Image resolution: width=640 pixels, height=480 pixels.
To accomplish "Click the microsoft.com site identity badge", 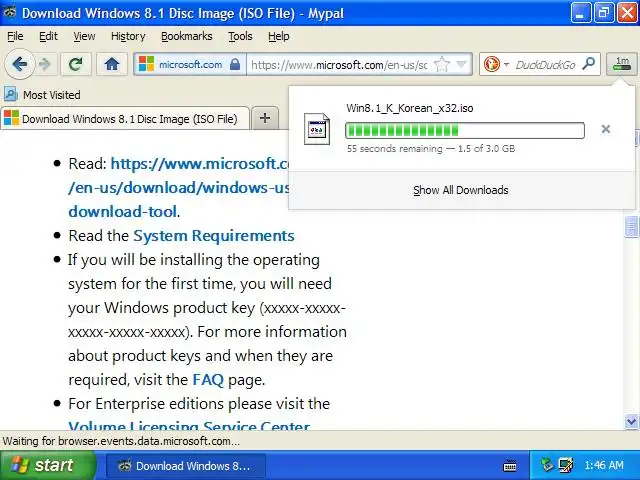I will 190,64.
